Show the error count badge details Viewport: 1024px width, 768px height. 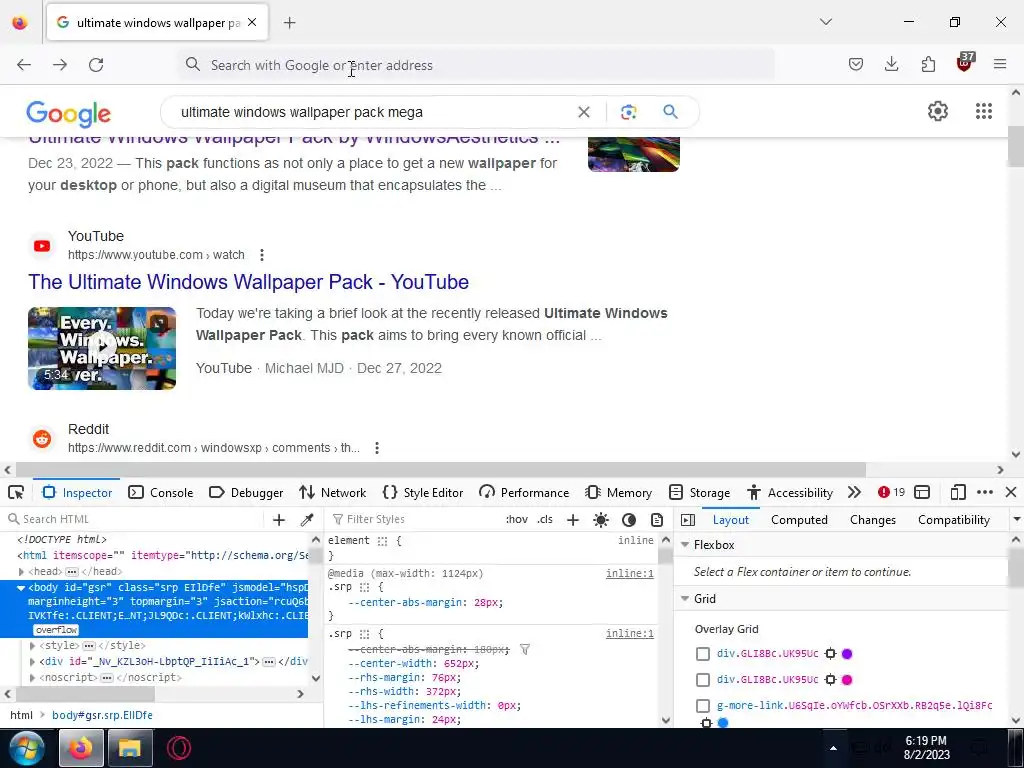[x=891, y=492]
